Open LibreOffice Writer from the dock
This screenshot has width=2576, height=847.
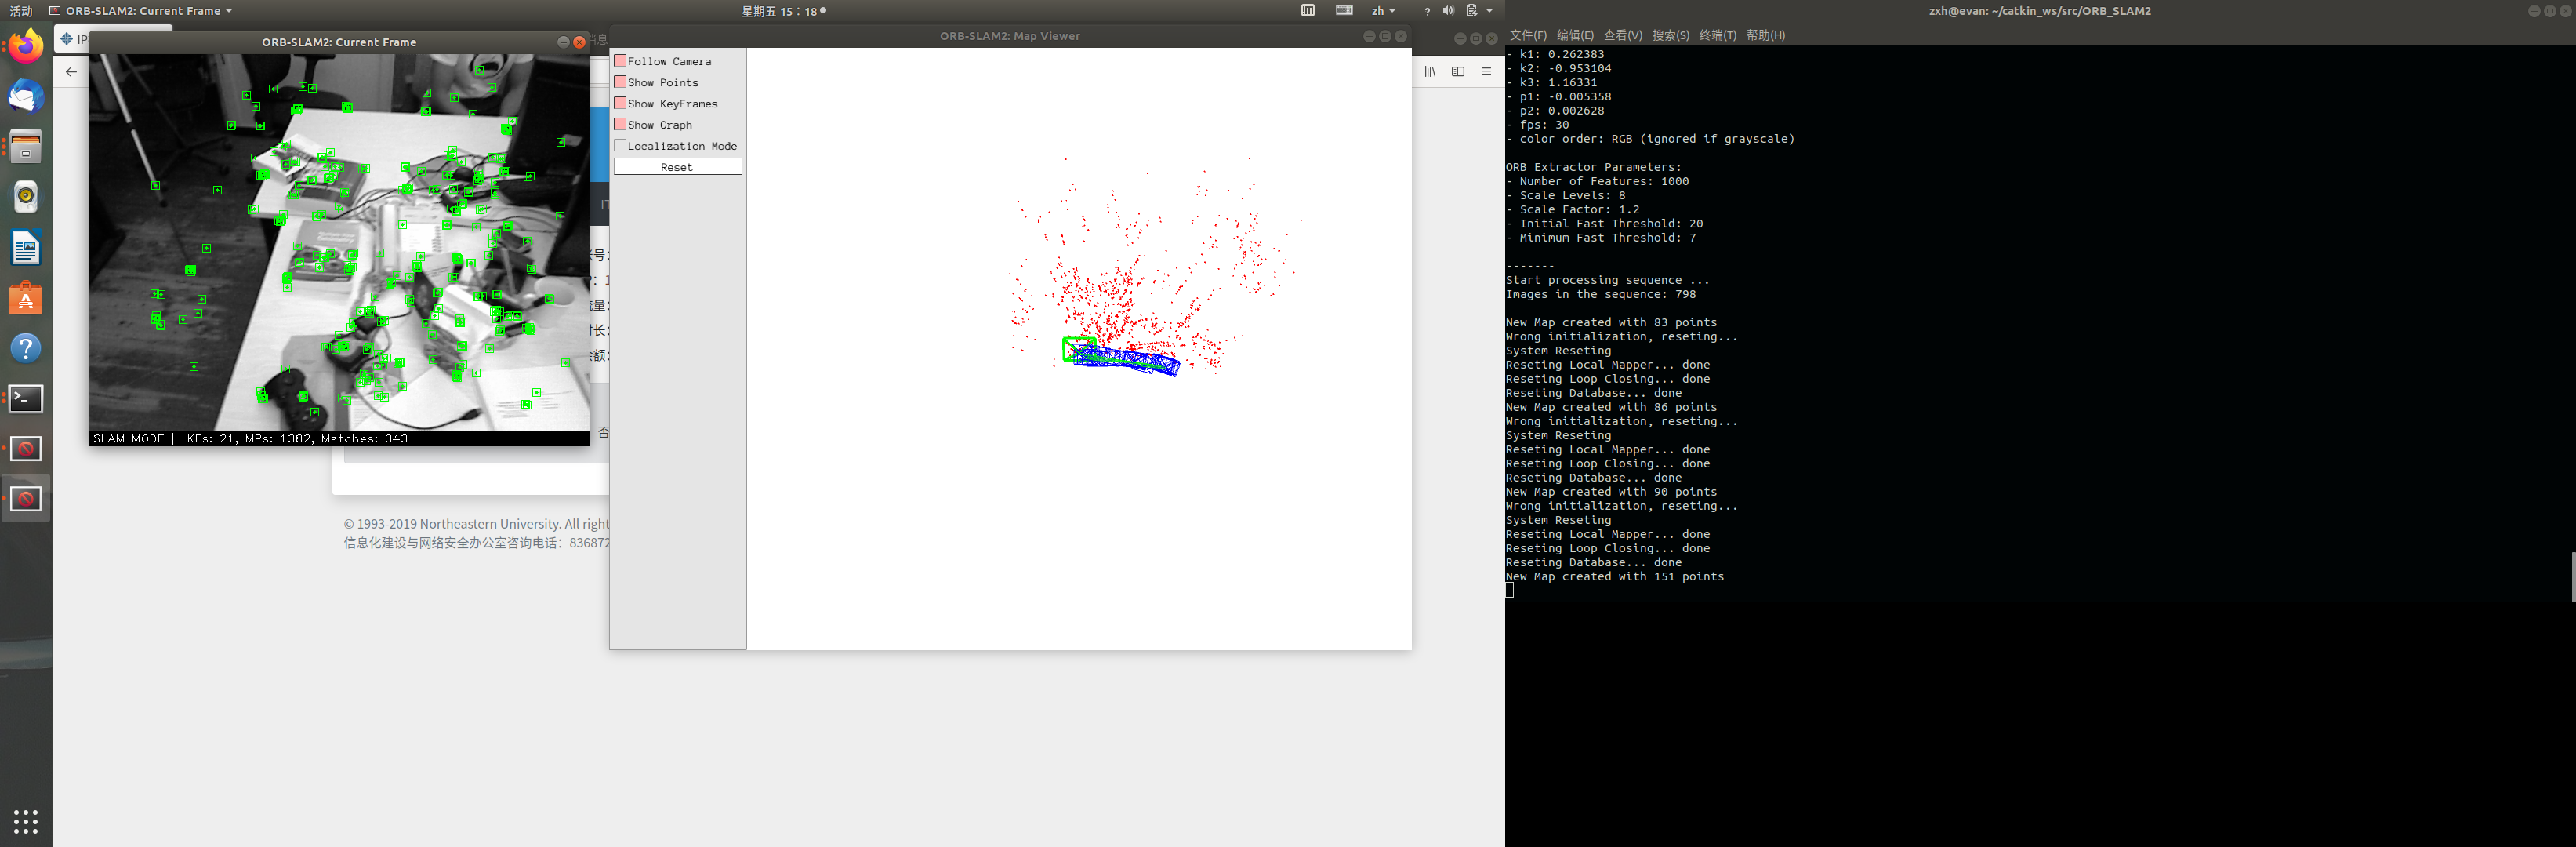[25, 247]
